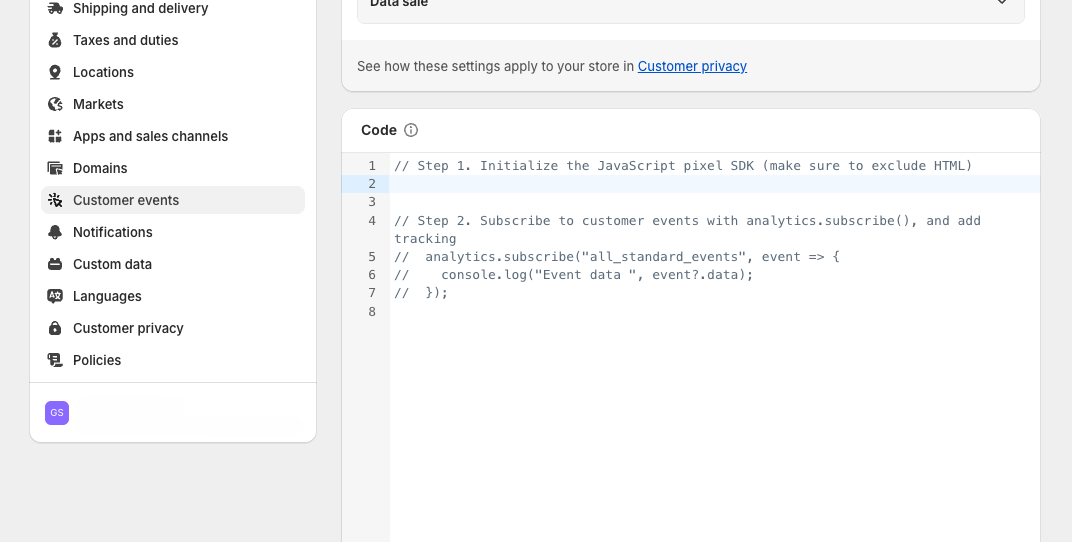This screenshot has width=1072, height=542.
Task: Open Customer privacy in sidebar
Action: (x=173, y=329)
